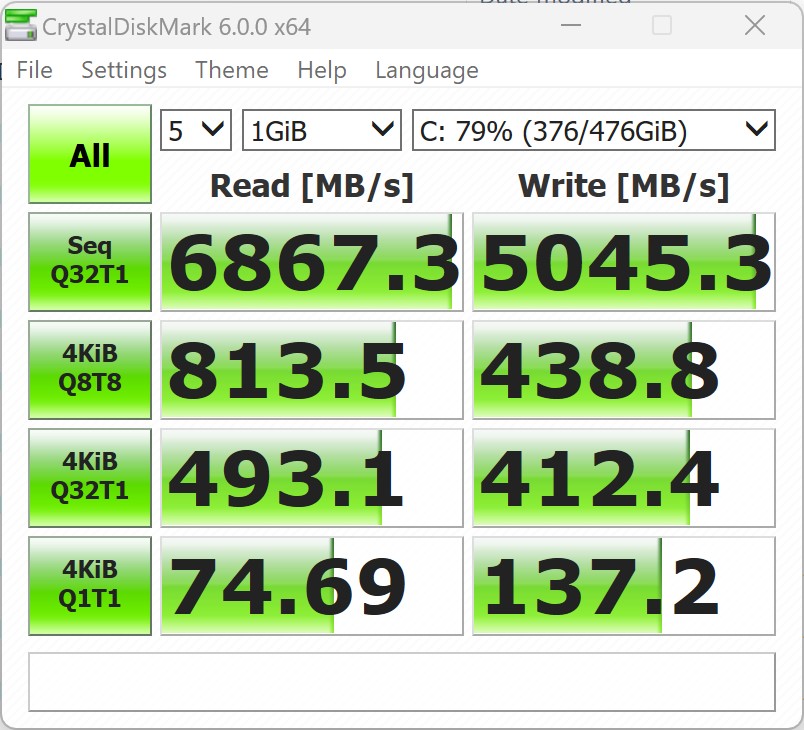This screenshot has width=804, height=730.
Task: Expand the test count dropdown showing 5
Action: click(x=196, y=130)
